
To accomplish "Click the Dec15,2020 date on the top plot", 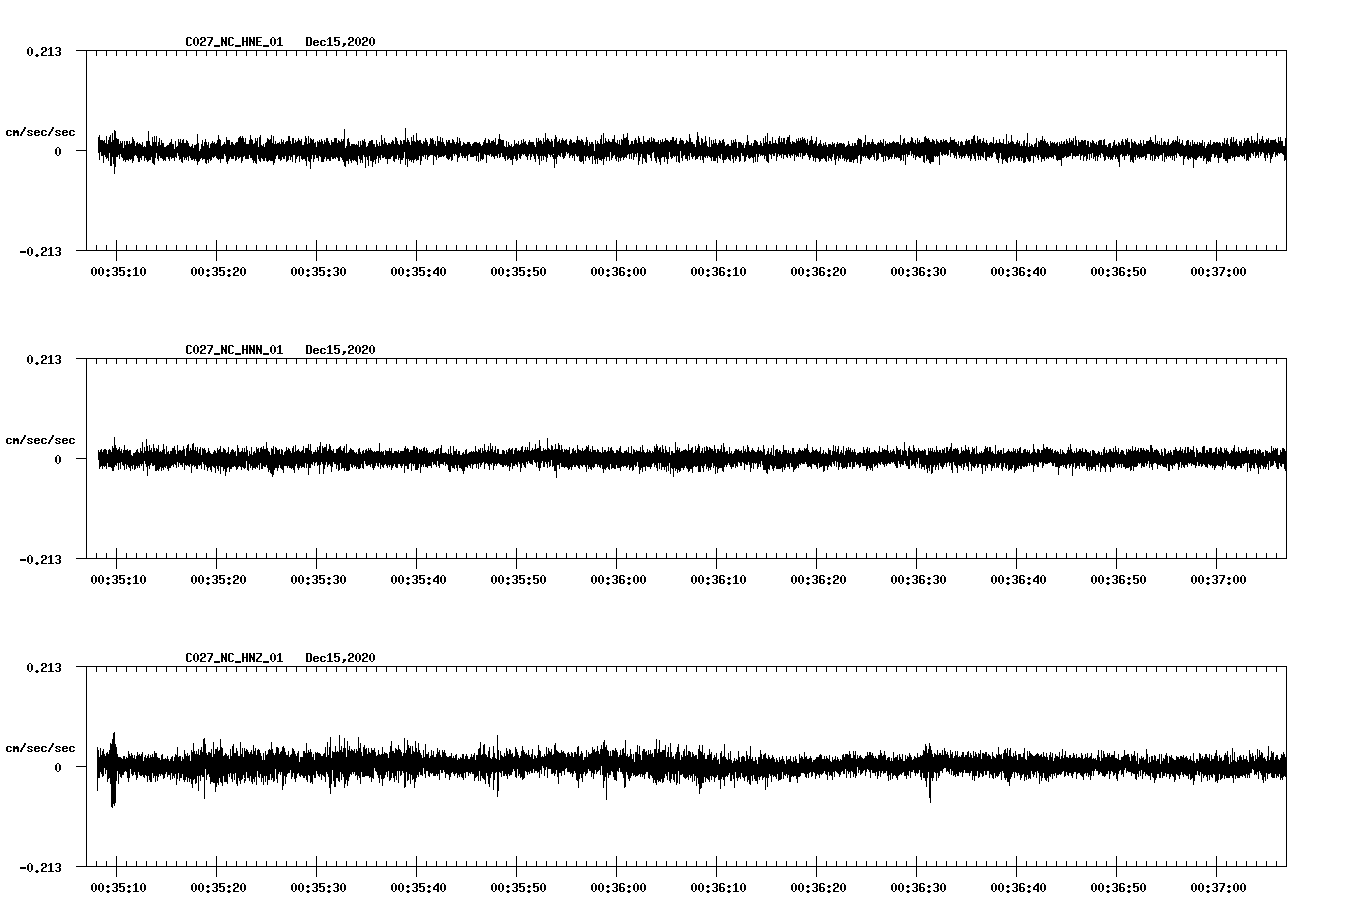I will (x=342, y=42).
